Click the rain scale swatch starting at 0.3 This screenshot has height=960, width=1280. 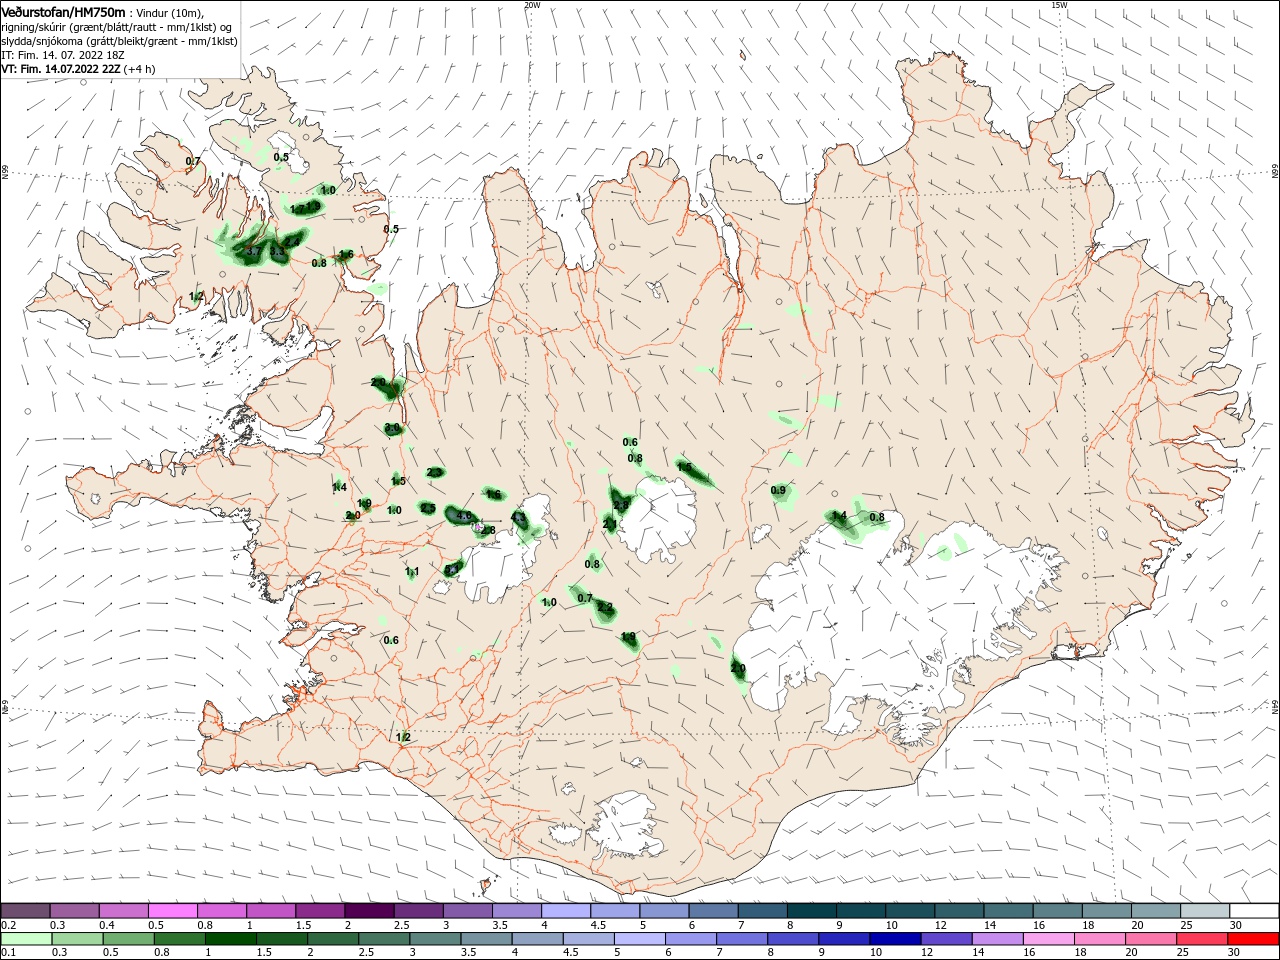tap(75, 939)
